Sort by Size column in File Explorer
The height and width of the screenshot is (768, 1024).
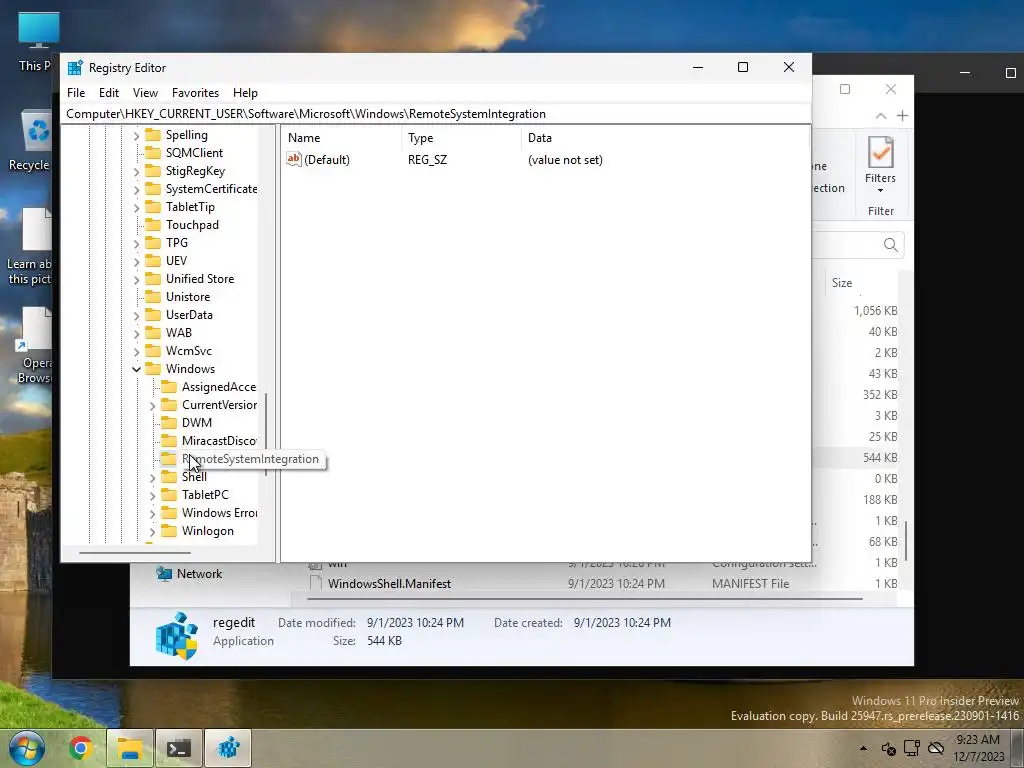coord(842,283)
